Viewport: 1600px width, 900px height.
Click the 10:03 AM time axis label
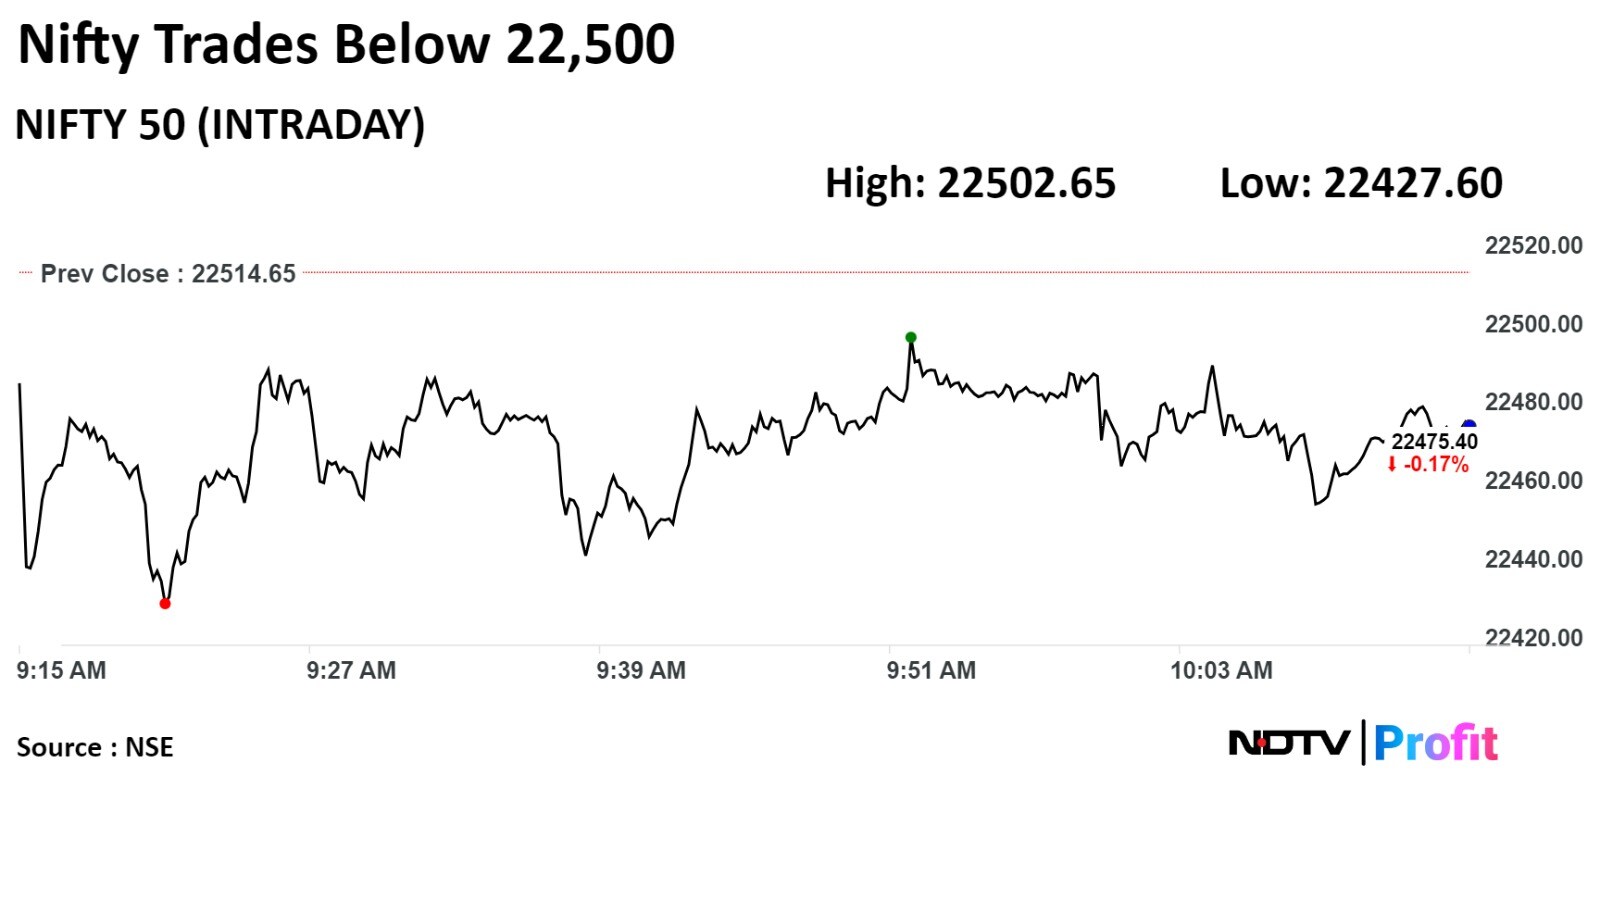pyautogui.click(x=1221, y=670)
